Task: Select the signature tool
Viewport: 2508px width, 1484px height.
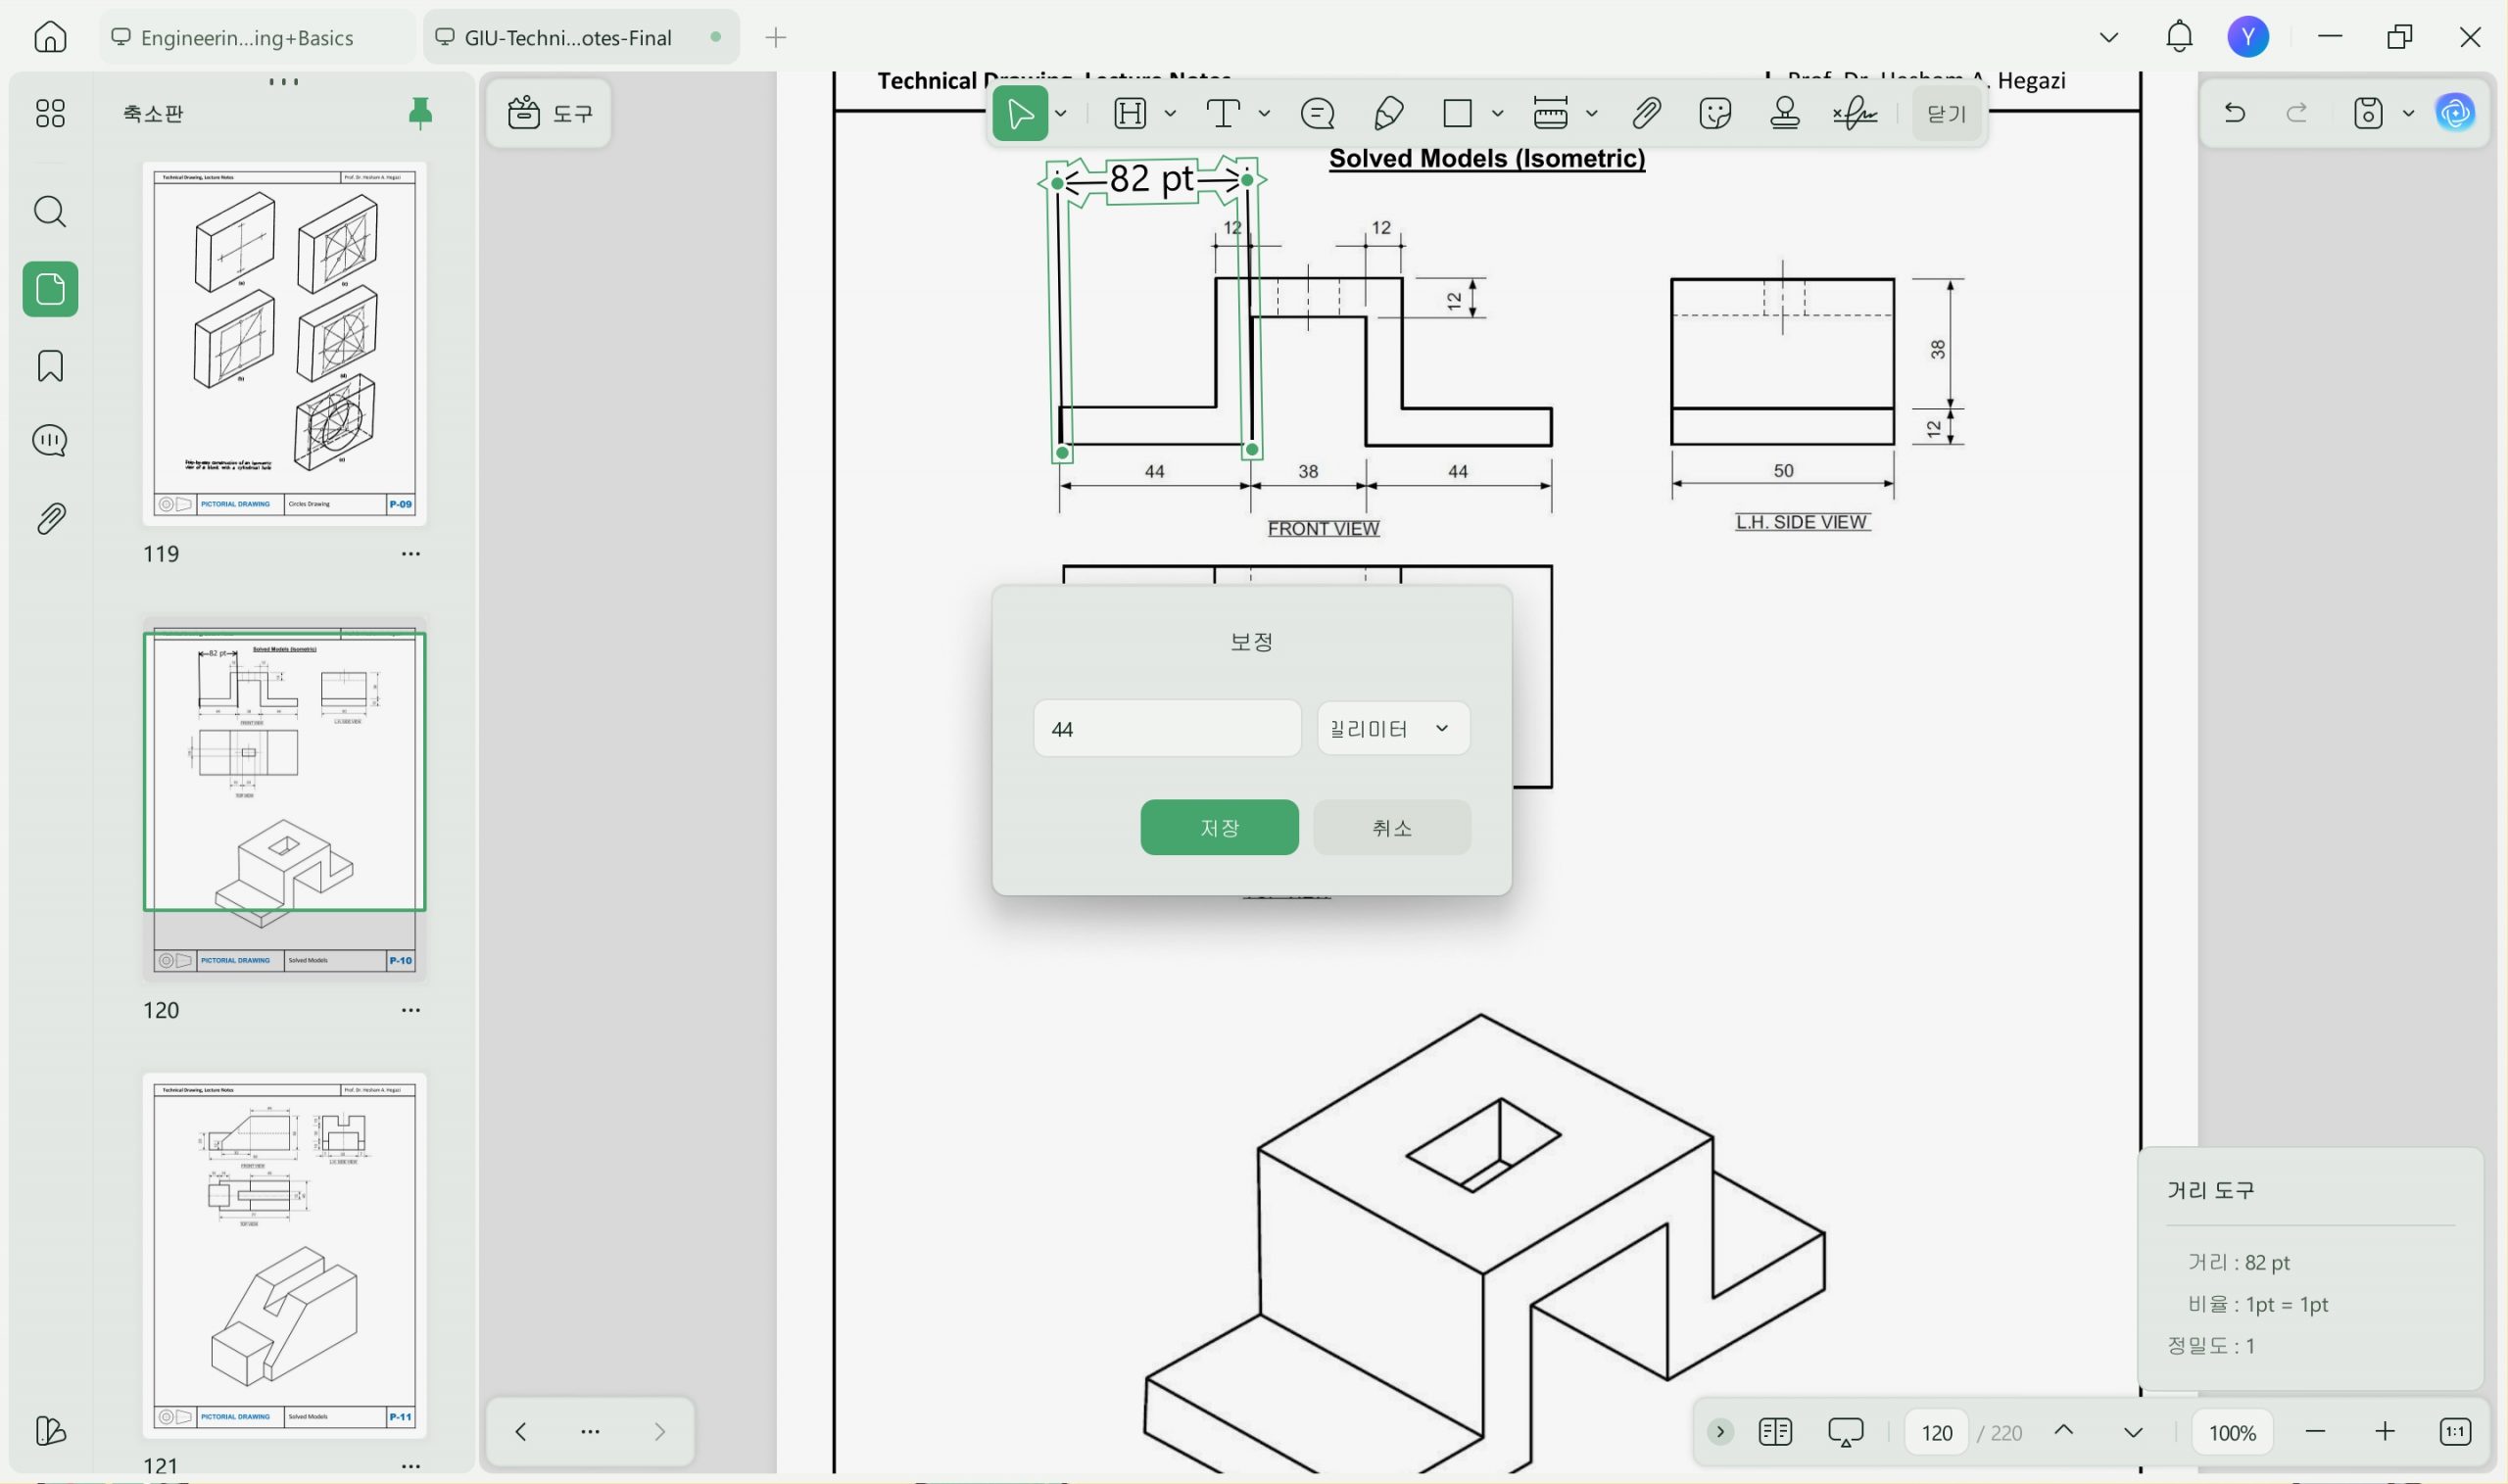Action: tap(1855, 113)
